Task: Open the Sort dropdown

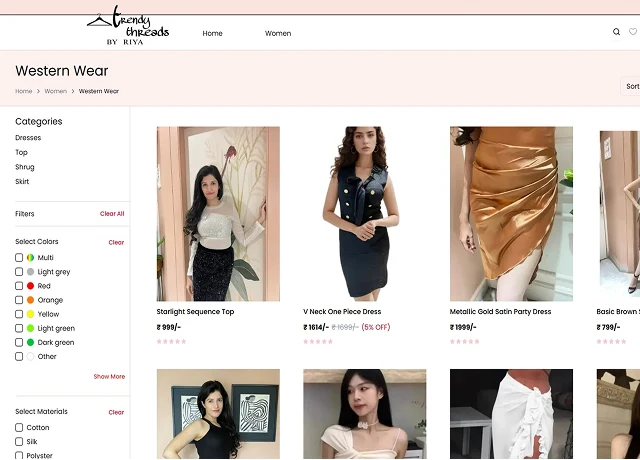Action: click(x=631, y=86)
